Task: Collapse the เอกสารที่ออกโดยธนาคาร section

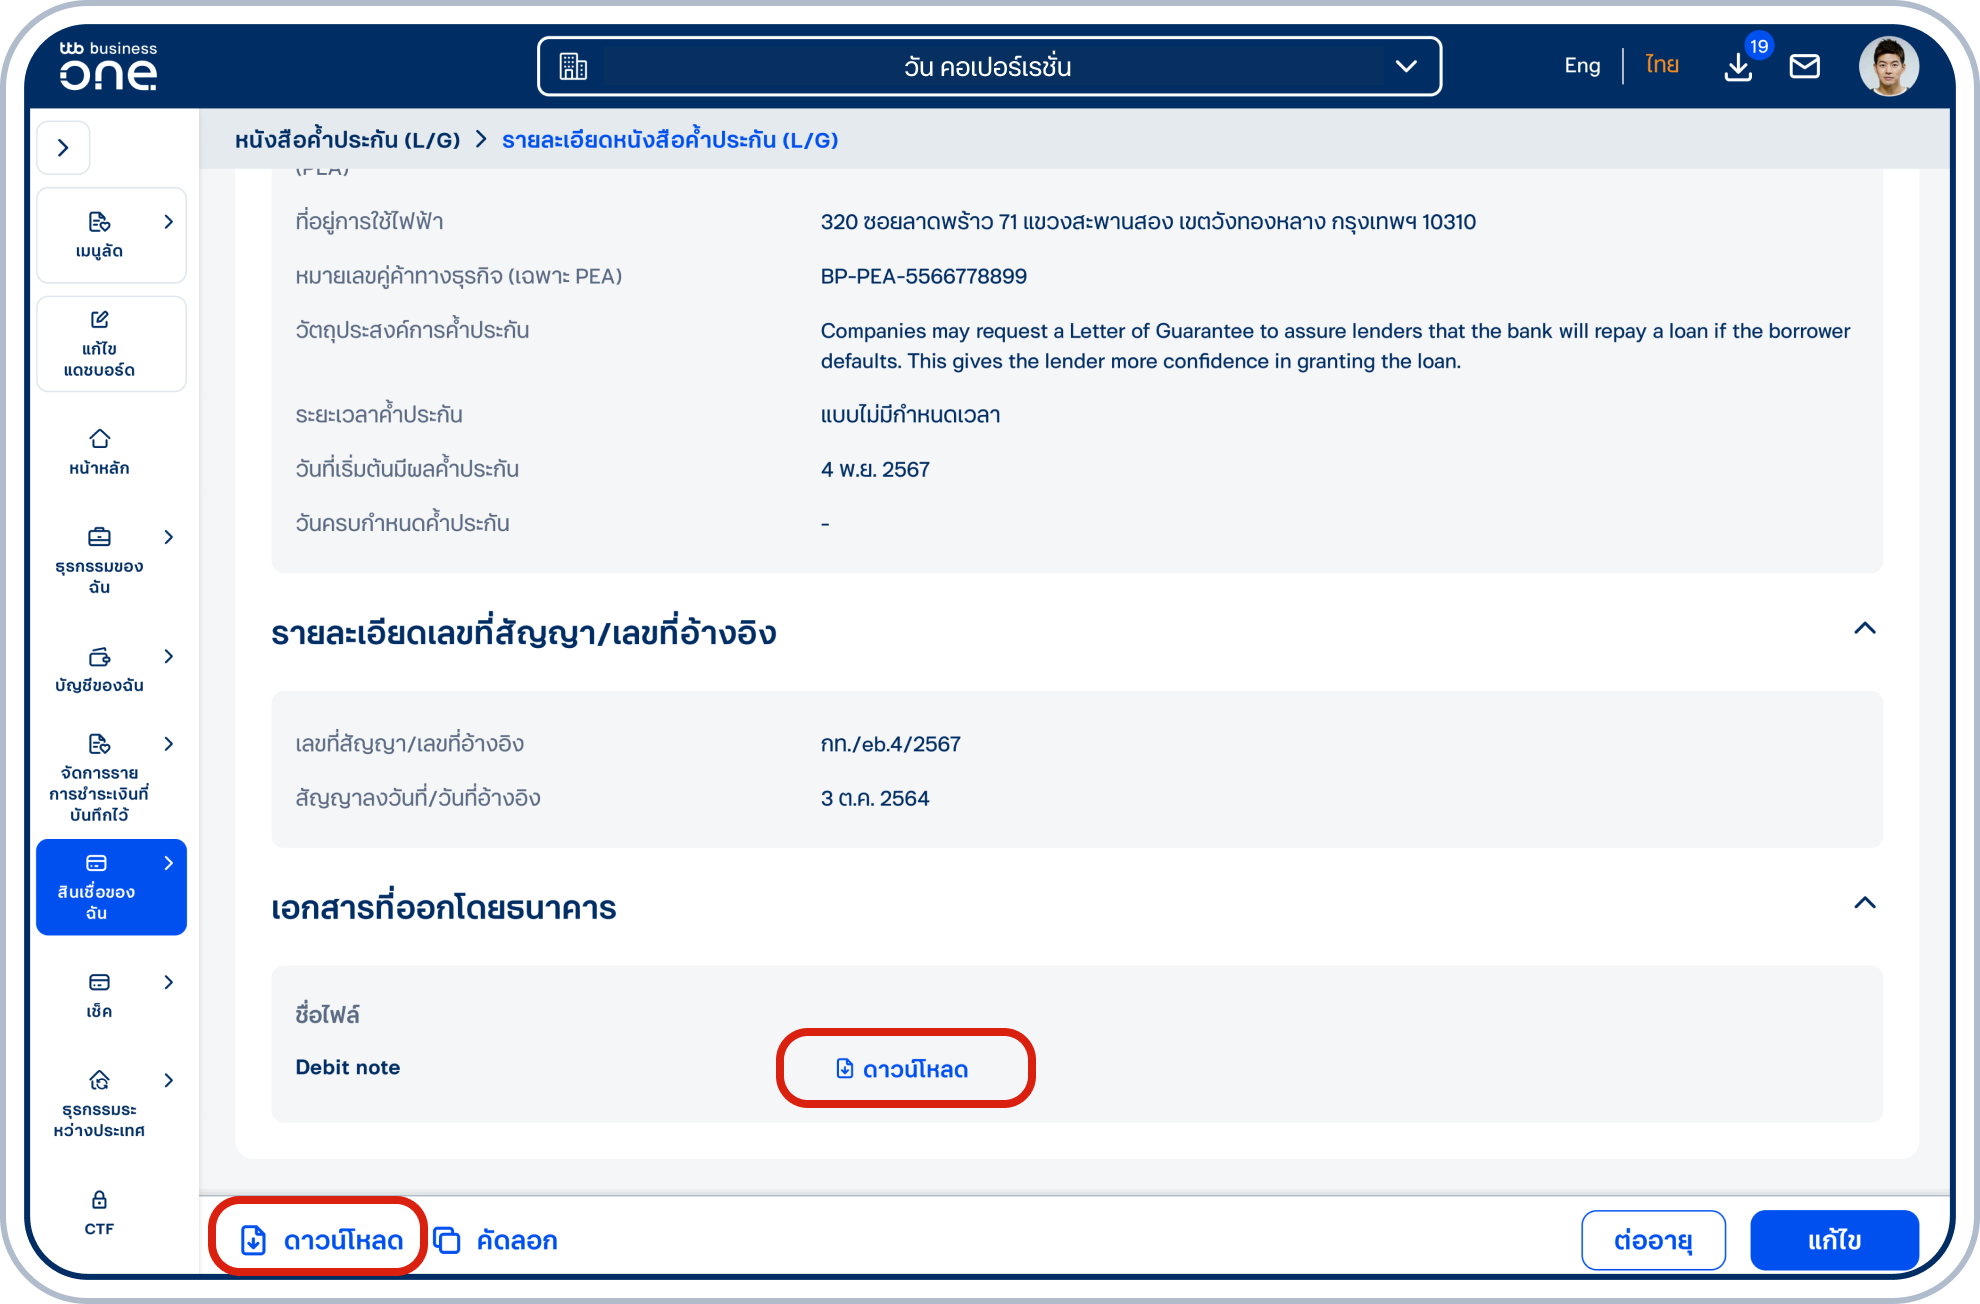Action: (1864, 903)
